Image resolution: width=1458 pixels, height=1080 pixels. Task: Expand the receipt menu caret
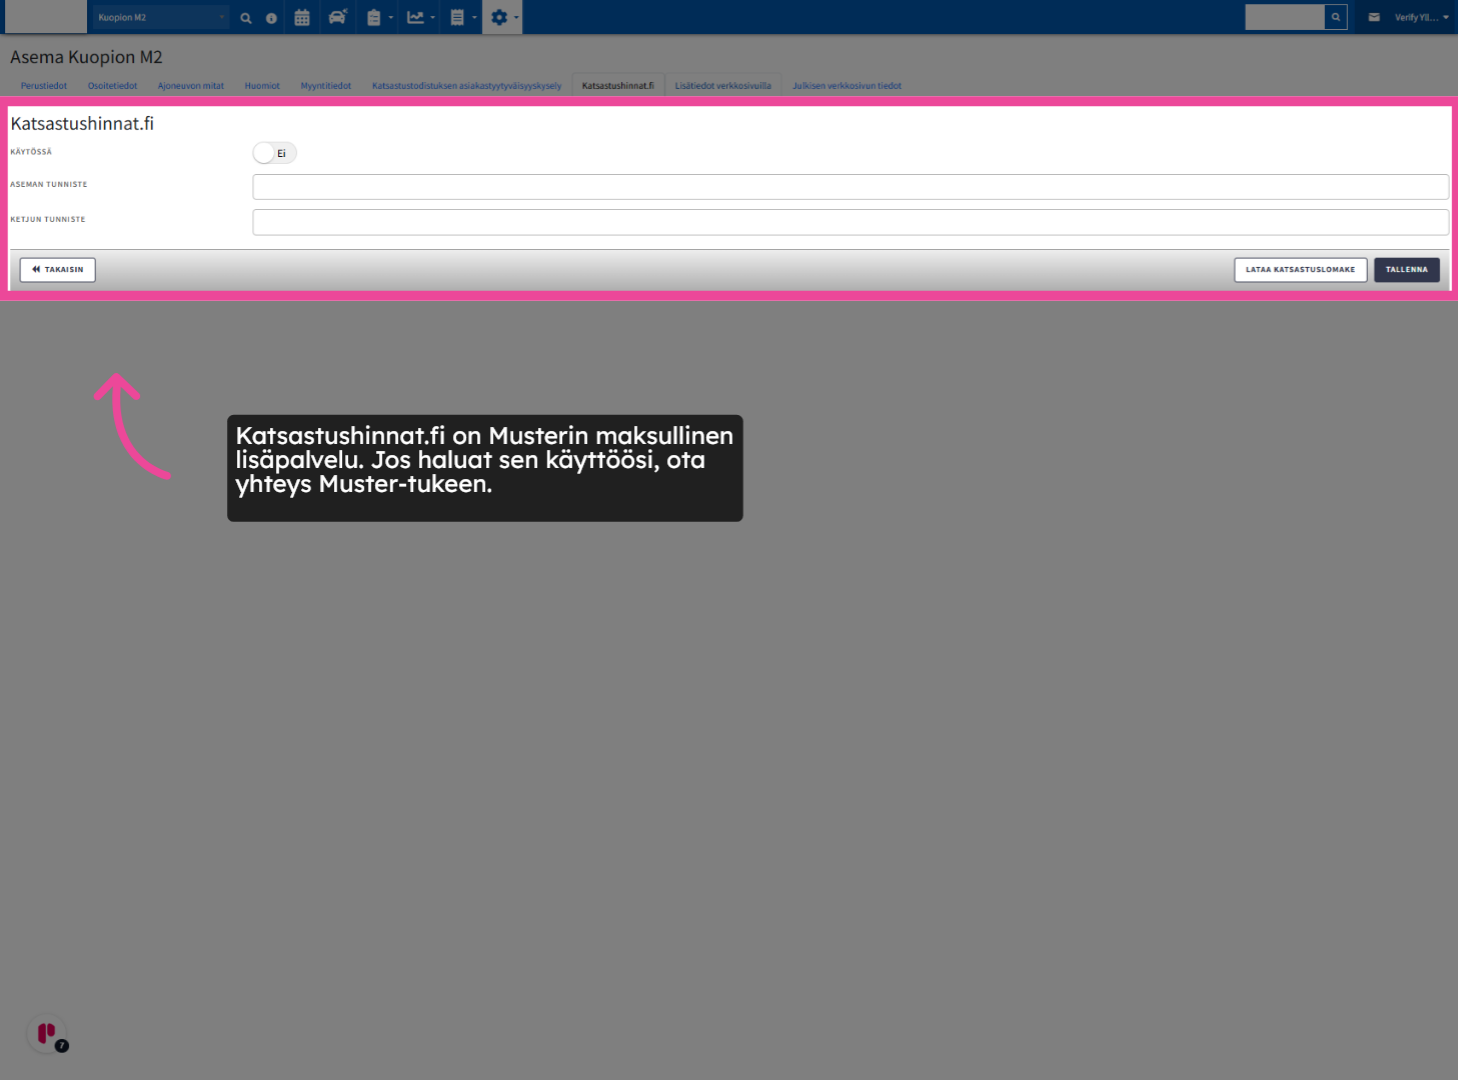tap(475, 18)
